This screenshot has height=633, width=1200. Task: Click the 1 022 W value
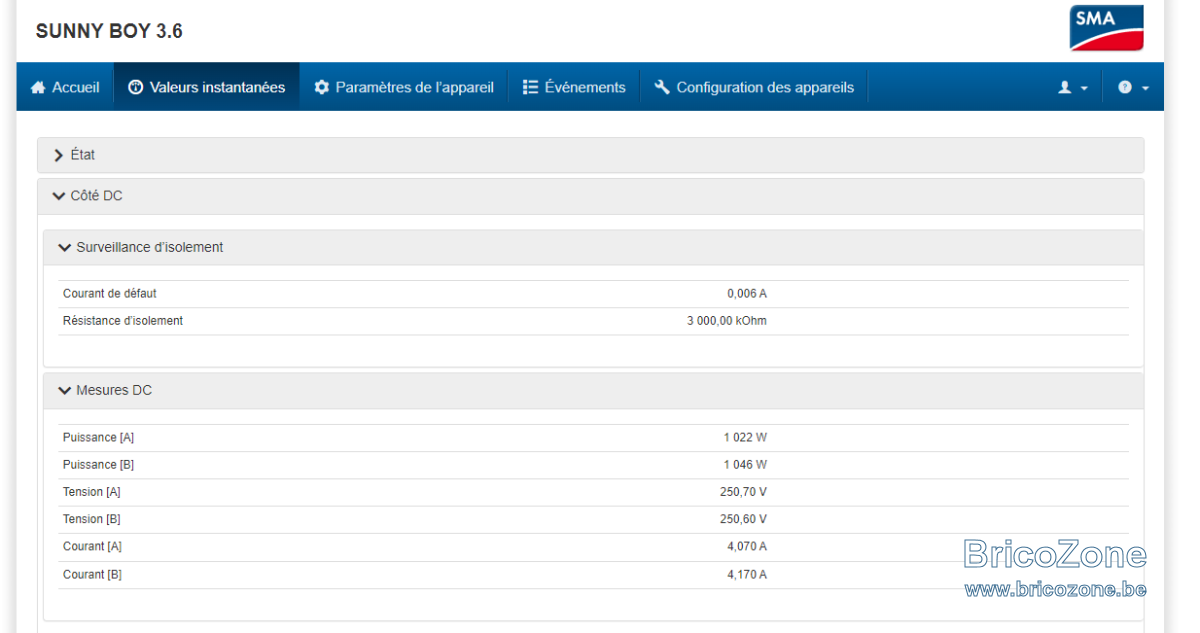[x=746, y=438]
